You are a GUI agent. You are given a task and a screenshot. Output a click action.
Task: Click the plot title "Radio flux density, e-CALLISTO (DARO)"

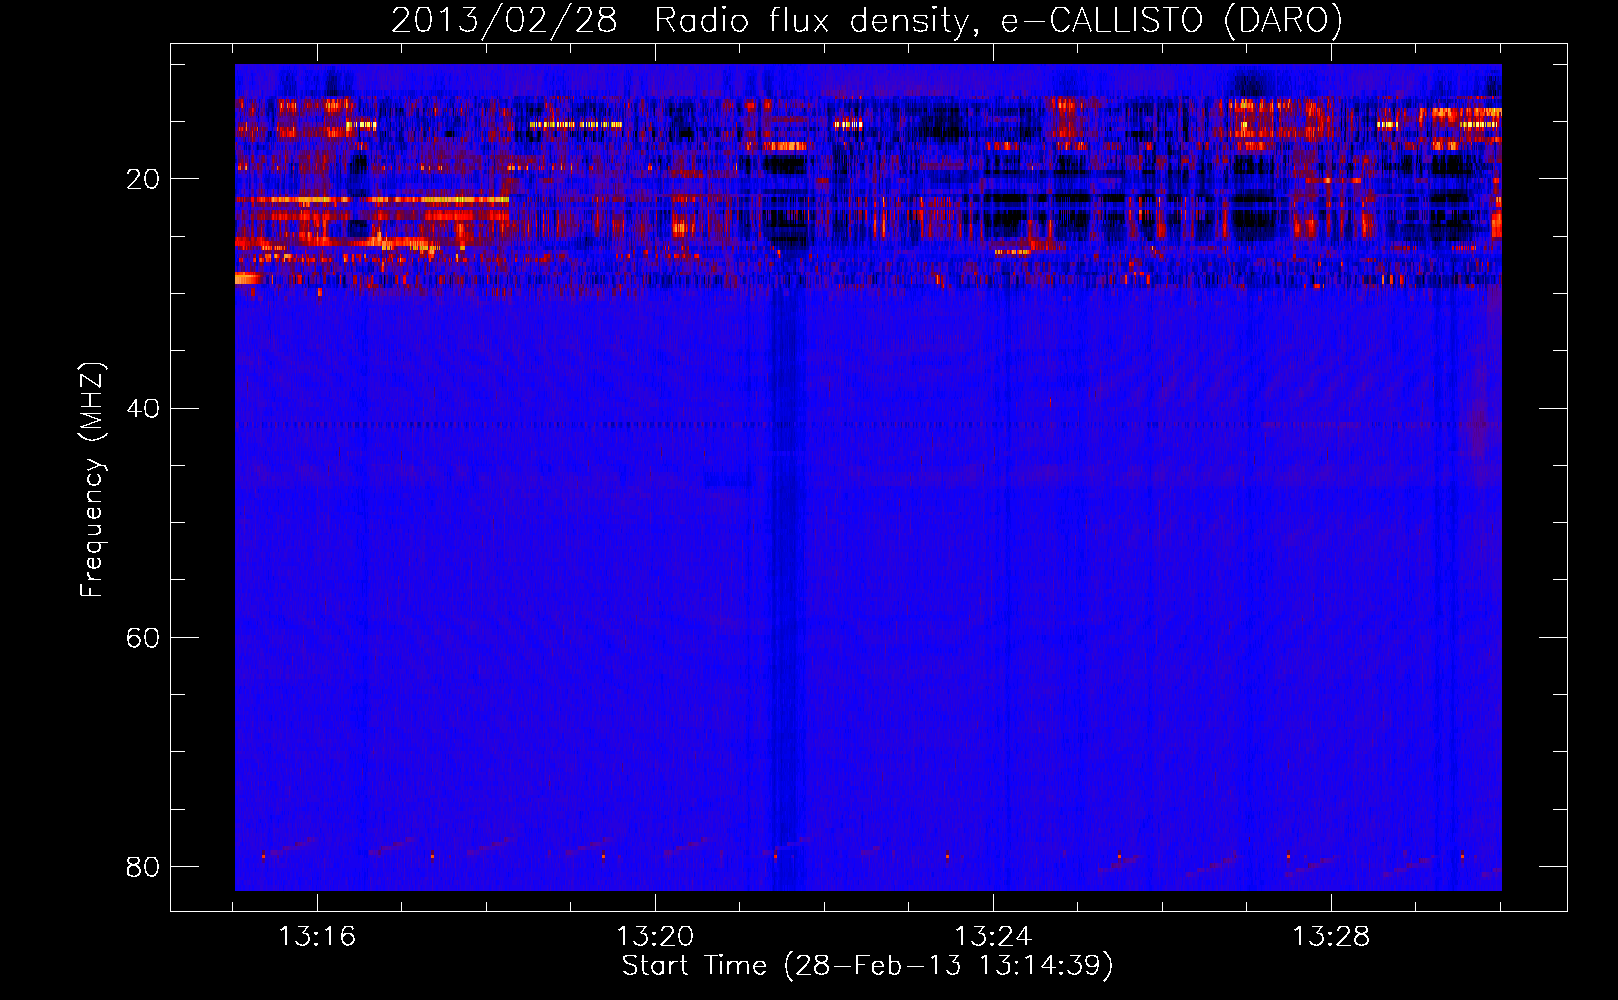998,21
